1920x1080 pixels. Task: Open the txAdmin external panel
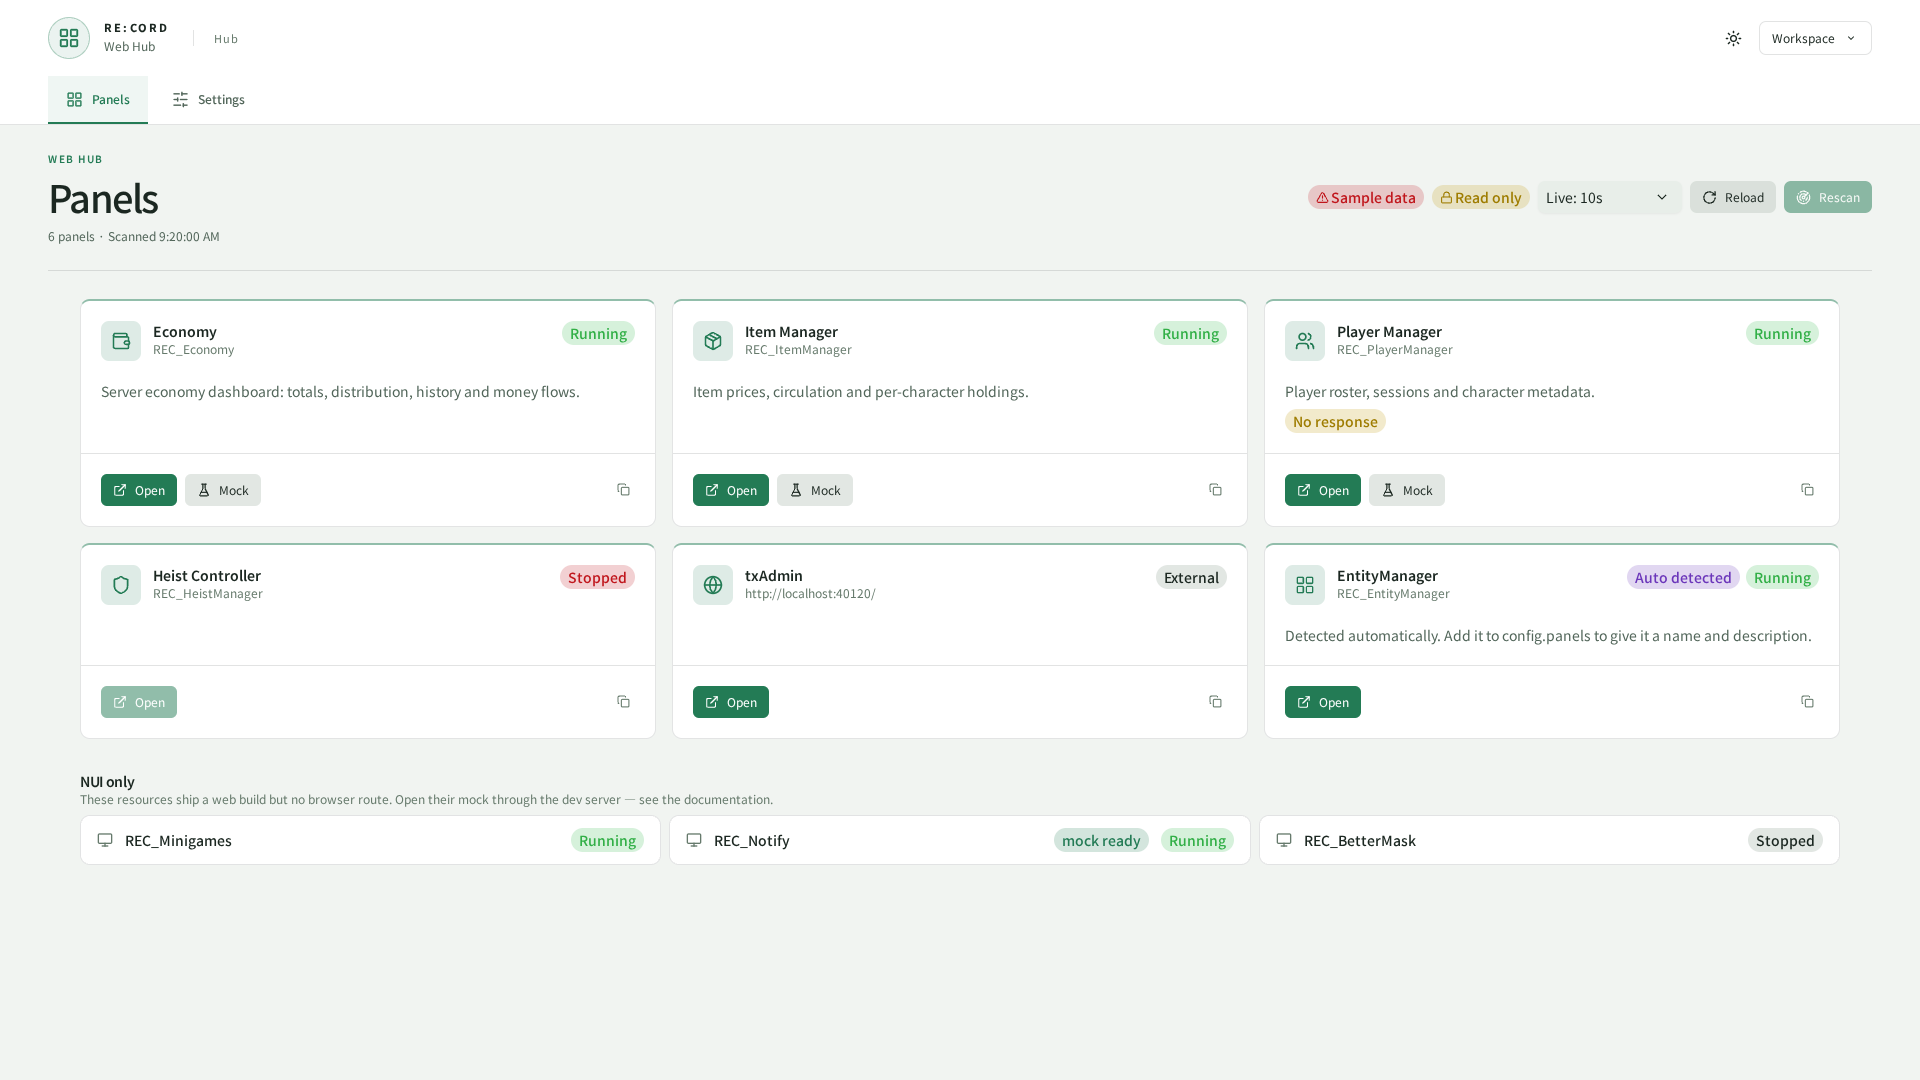pos(731,702)
